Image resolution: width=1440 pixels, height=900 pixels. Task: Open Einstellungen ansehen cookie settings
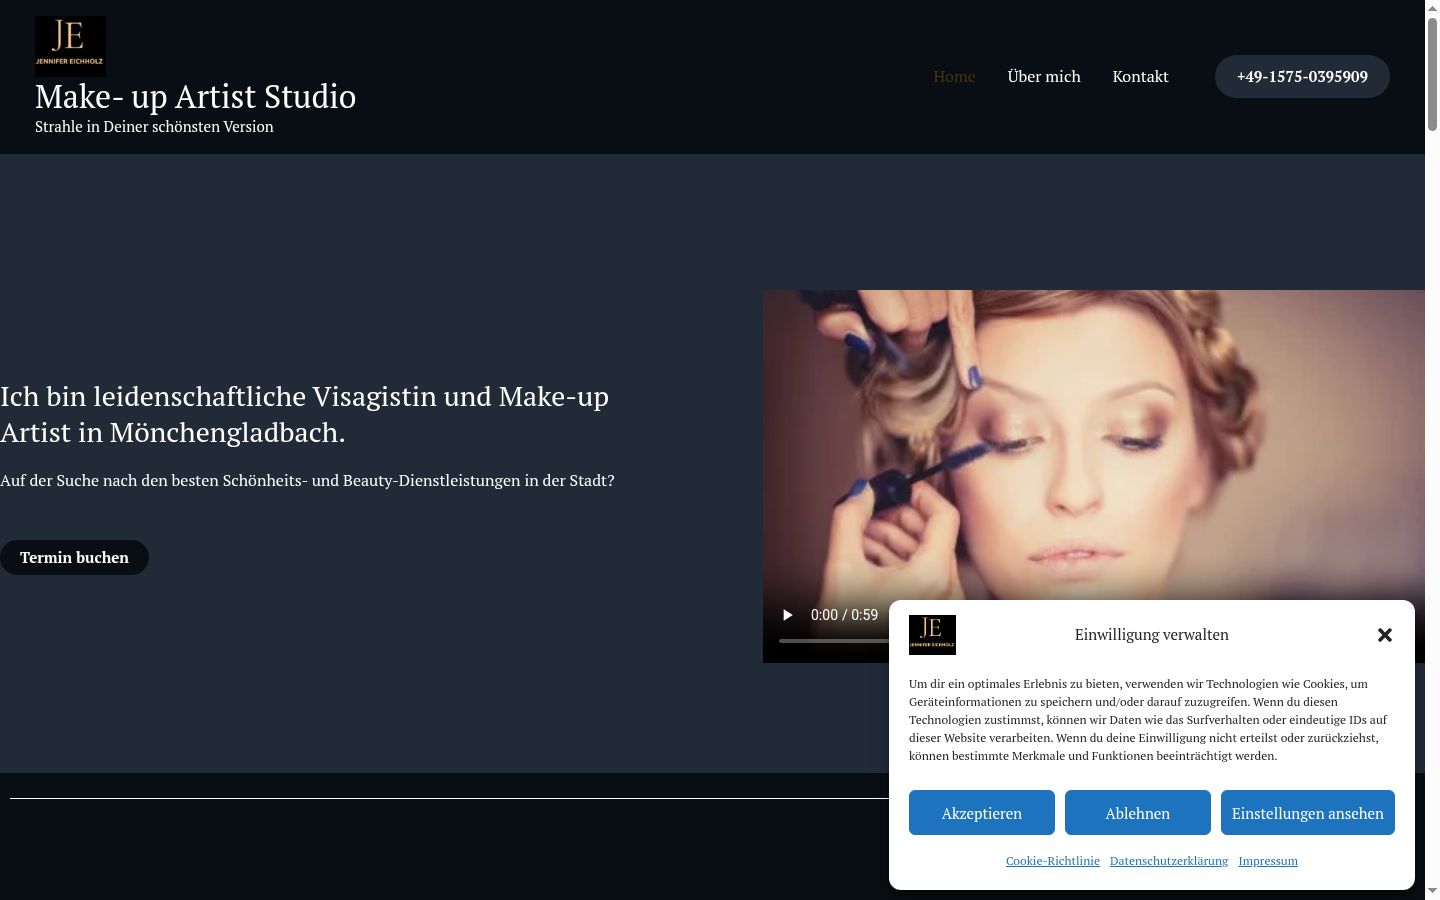pyautogui.click(x=1308, y=813)
